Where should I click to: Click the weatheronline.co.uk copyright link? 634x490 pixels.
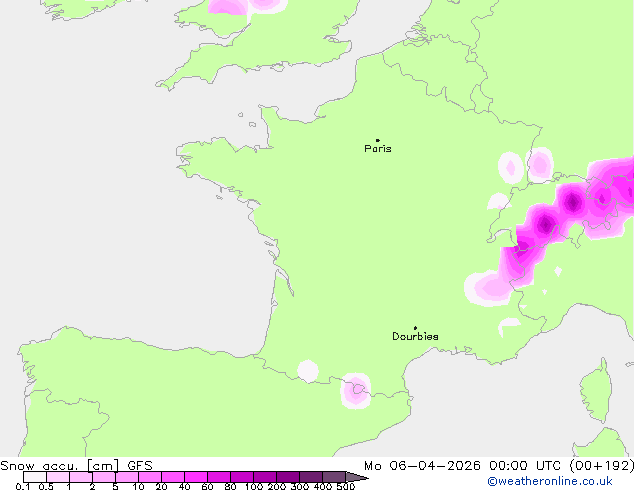[x=550, y=481]
